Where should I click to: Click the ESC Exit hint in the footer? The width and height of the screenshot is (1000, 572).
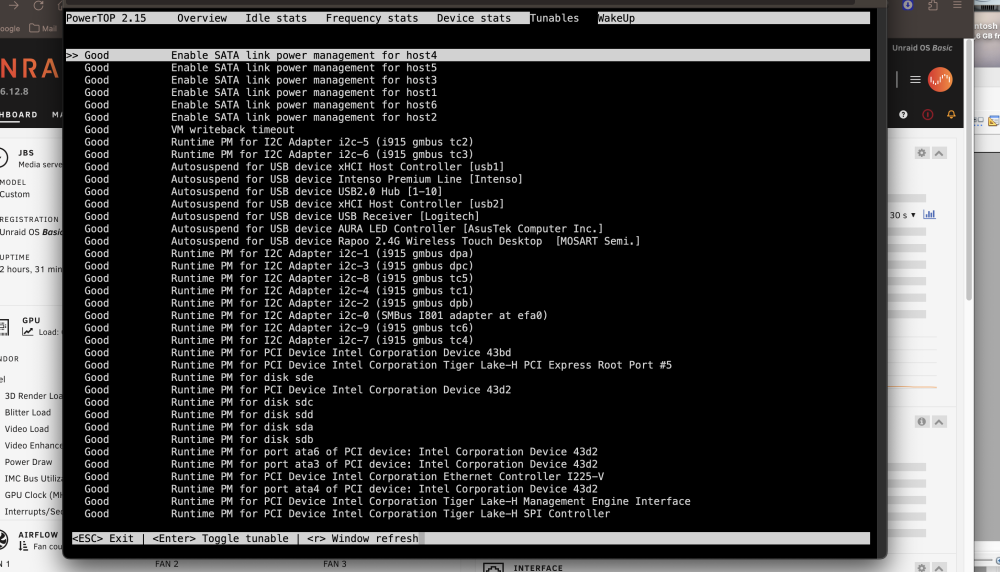click(x=103, y=538)
